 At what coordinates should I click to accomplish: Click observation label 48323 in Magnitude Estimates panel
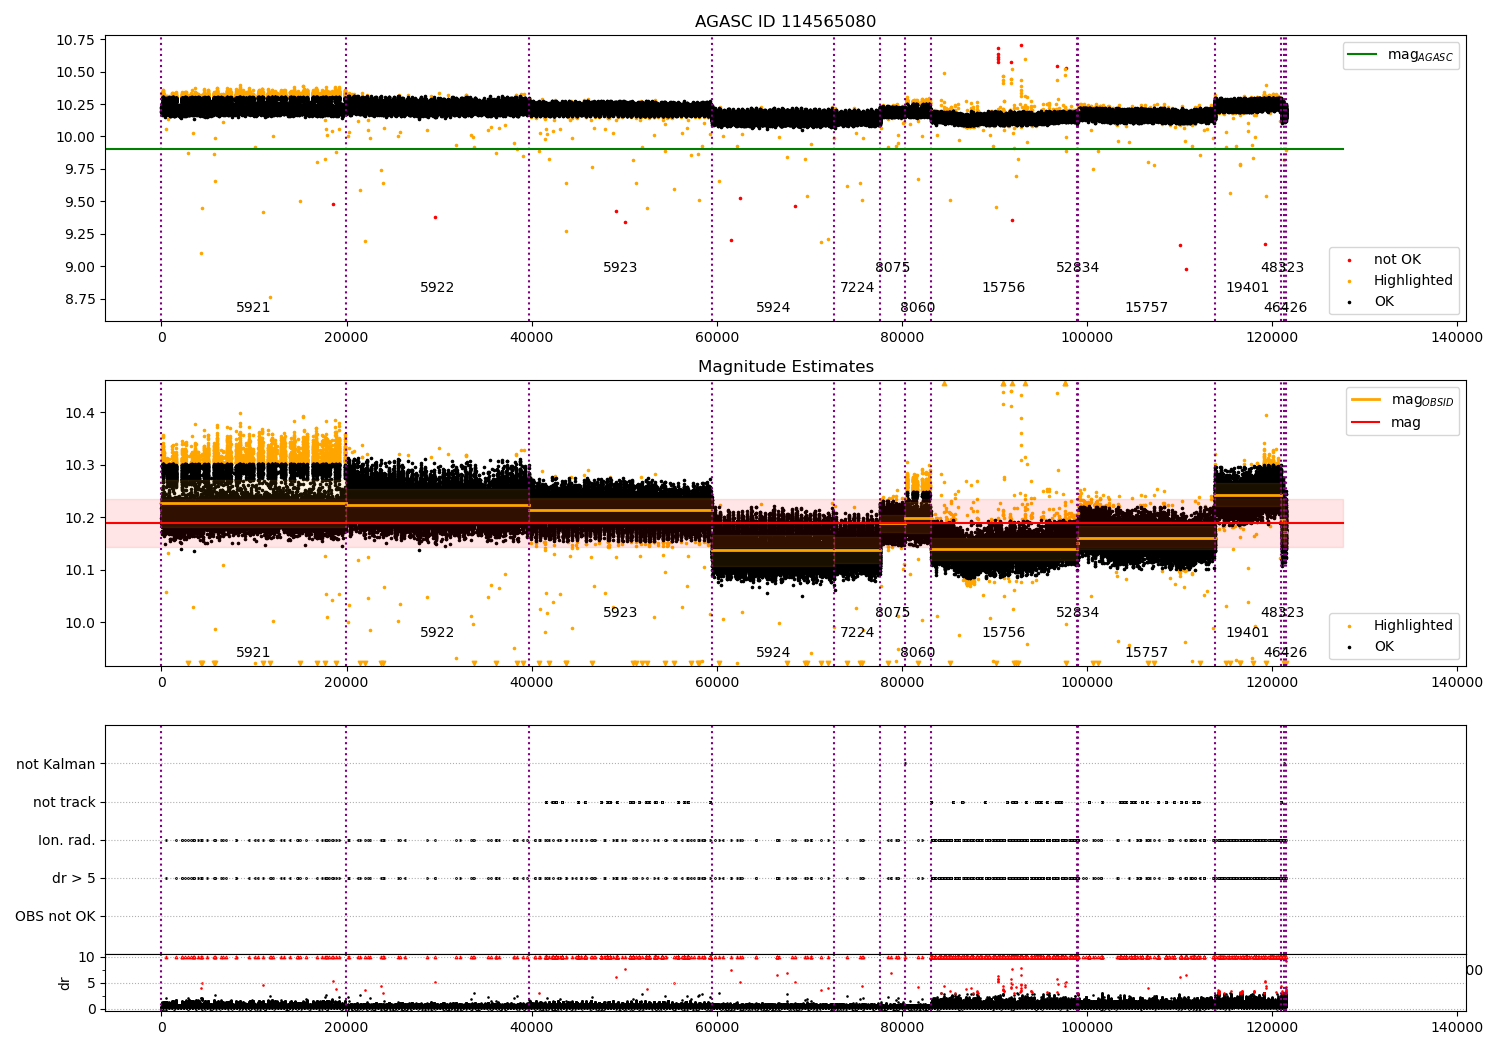coord(1282,613)
